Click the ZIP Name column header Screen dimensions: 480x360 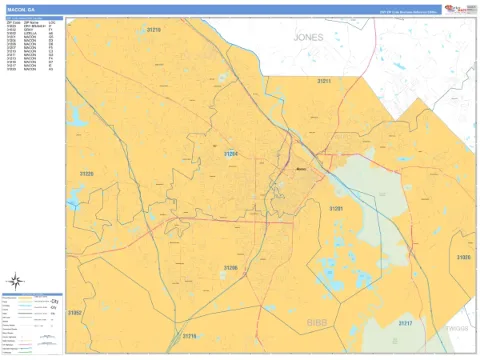[31, 23]
